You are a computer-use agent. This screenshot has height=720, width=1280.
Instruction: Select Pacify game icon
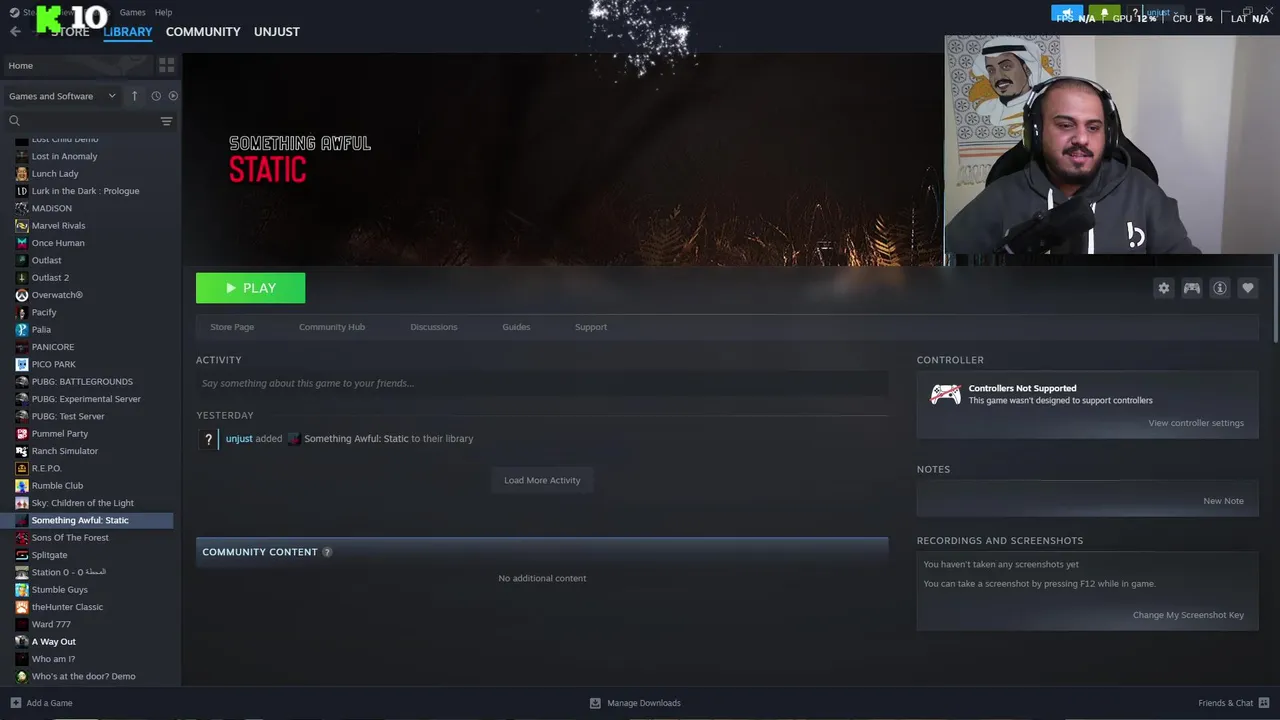coord(22,312)
